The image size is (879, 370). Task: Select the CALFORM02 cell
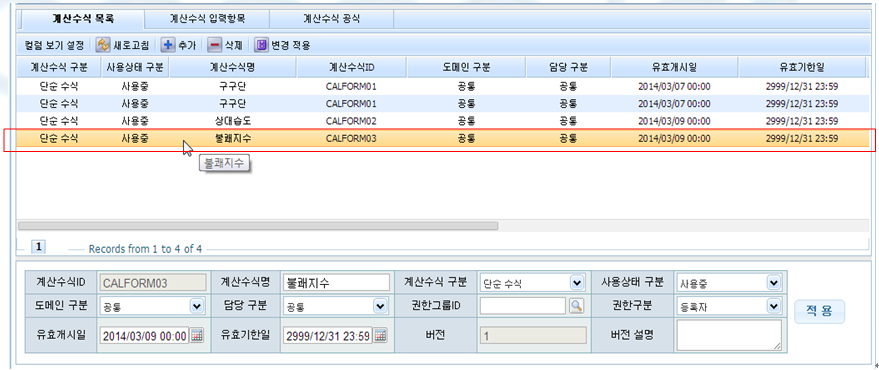point(351,121)
